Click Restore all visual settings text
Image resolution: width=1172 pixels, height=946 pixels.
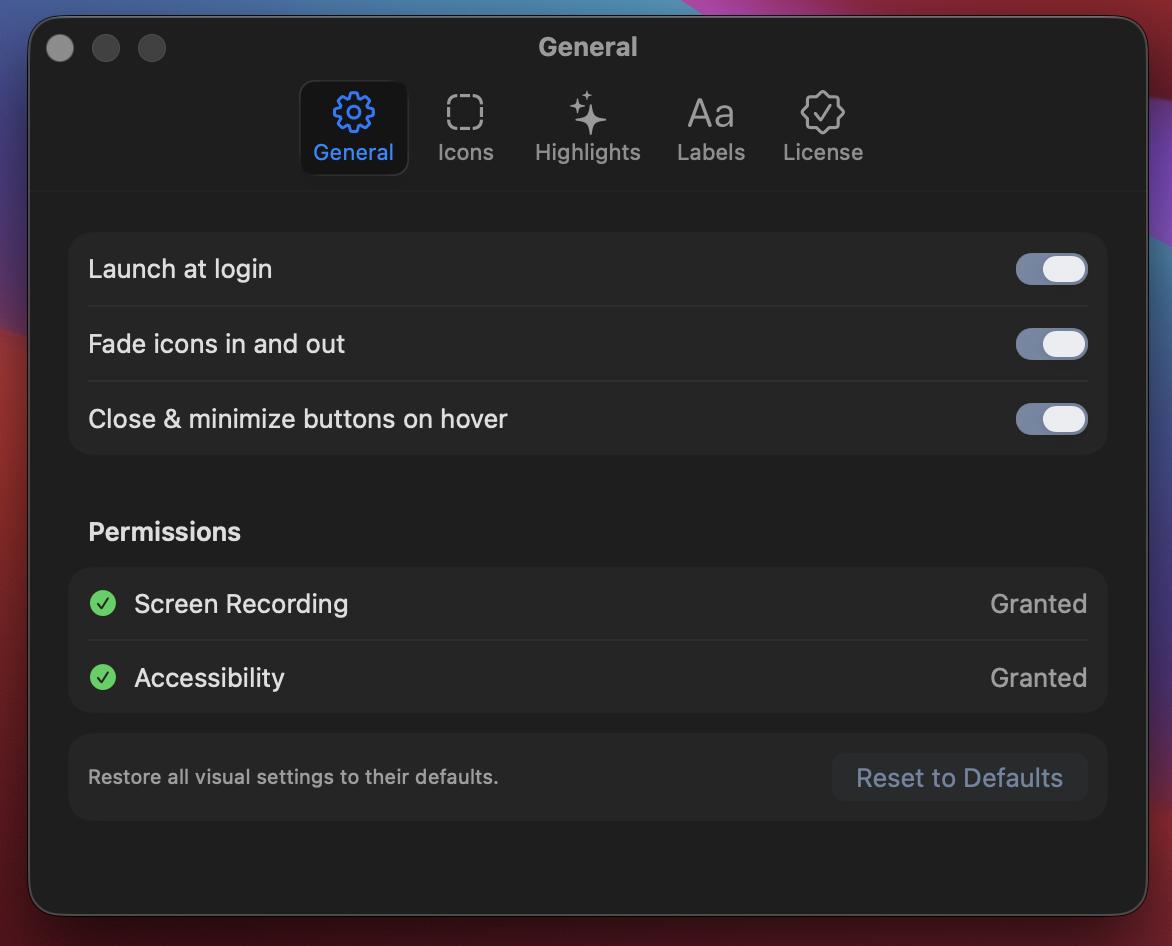(x=293, y=777)
